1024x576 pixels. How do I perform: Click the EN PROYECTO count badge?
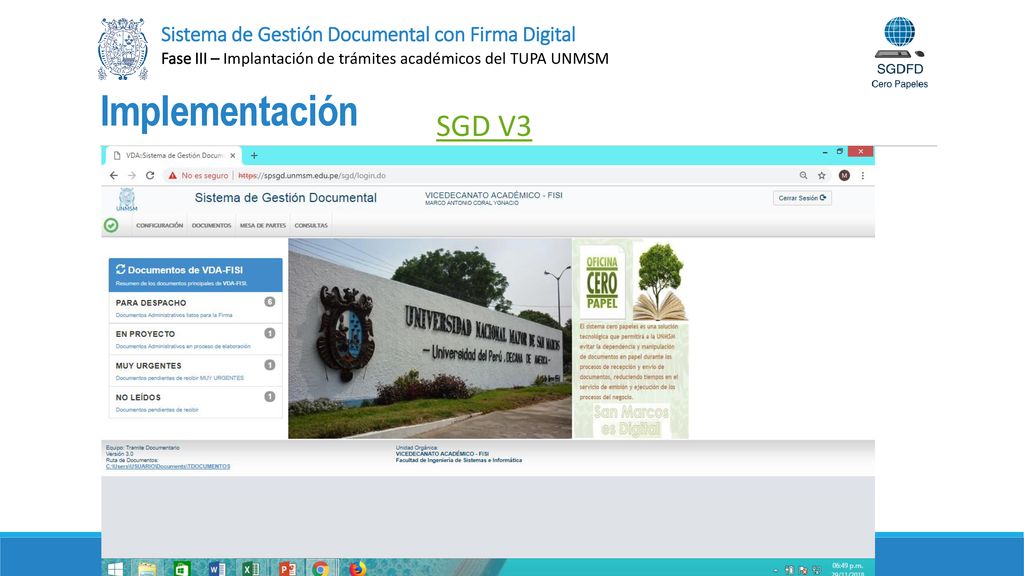tap(269, 333)
